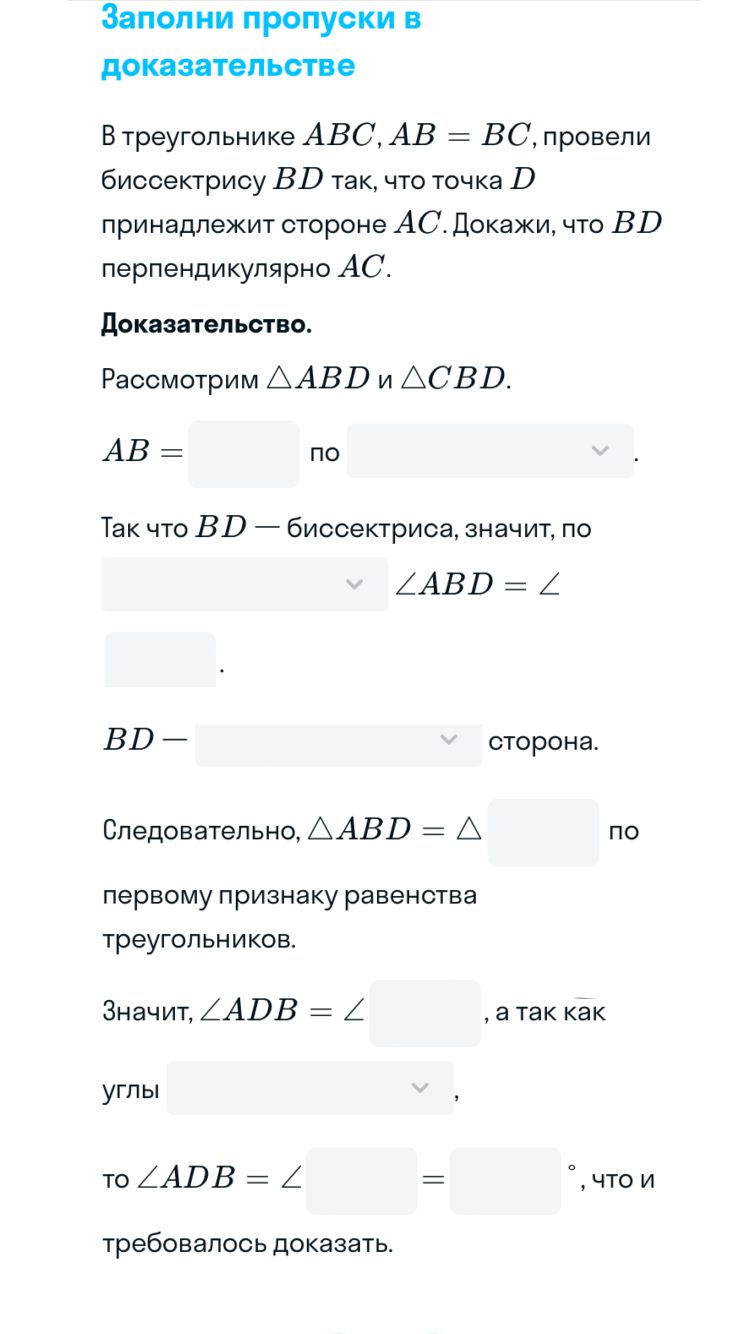The image size is (750, 1334).
Task: Click the blank field right after AB =
Action: [244, 454]
